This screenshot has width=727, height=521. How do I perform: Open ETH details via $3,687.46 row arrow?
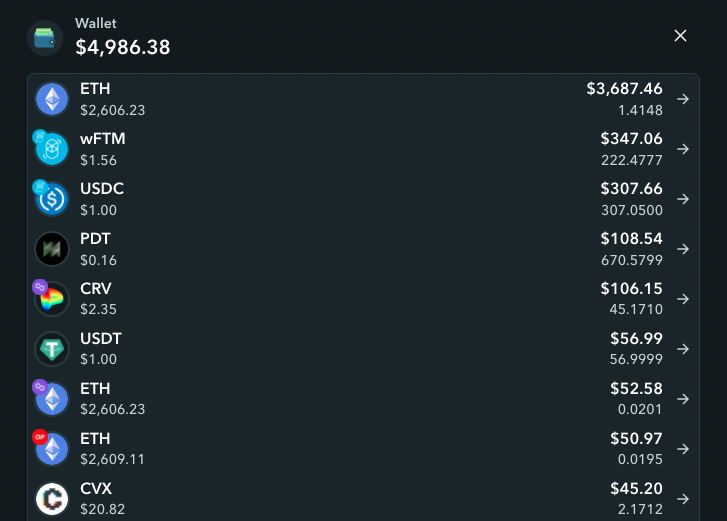[682, 99]
